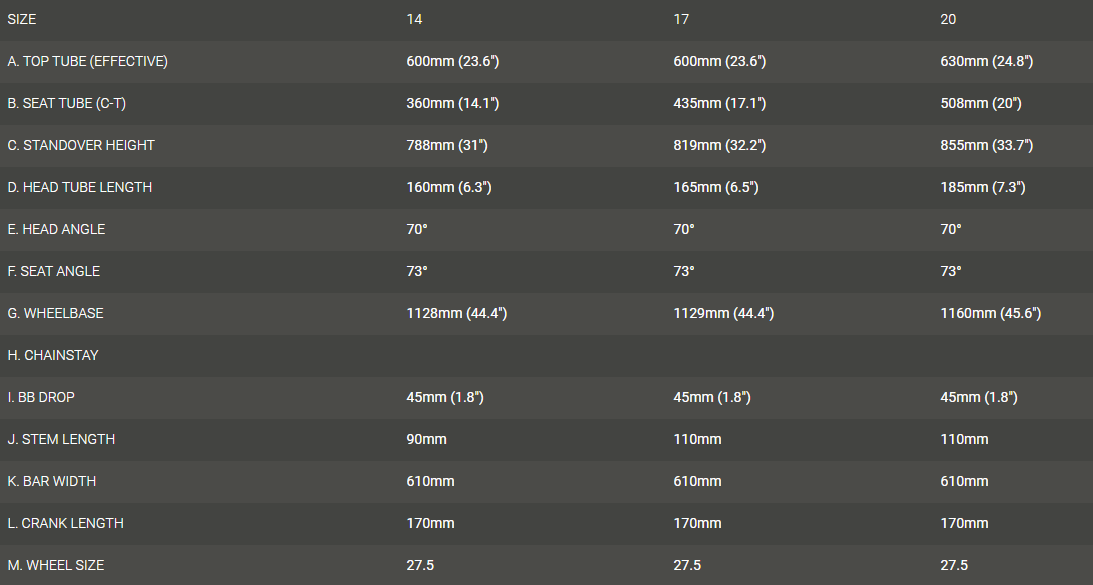This screenshot has width=1093, height=585.
Task: Select the 788mm (31") standover value
Action: point(447,146)
